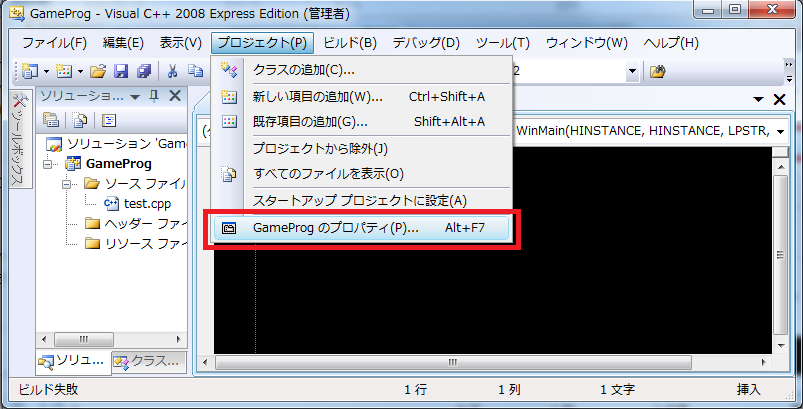
Task: Choose 新しい項目の追加(W)... menu entry
Action: pos(362,96)
